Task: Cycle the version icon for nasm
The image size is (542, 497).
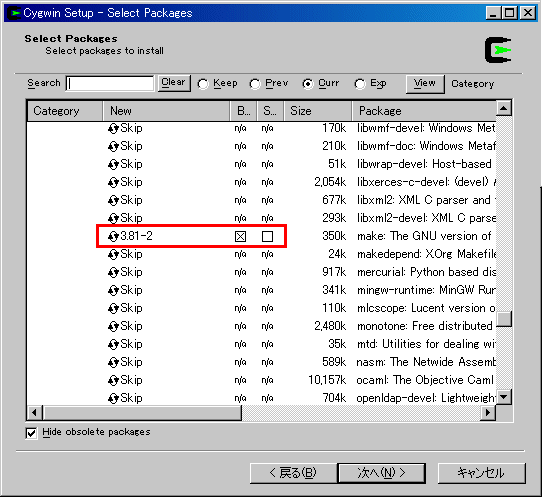Action: (113, 362)
